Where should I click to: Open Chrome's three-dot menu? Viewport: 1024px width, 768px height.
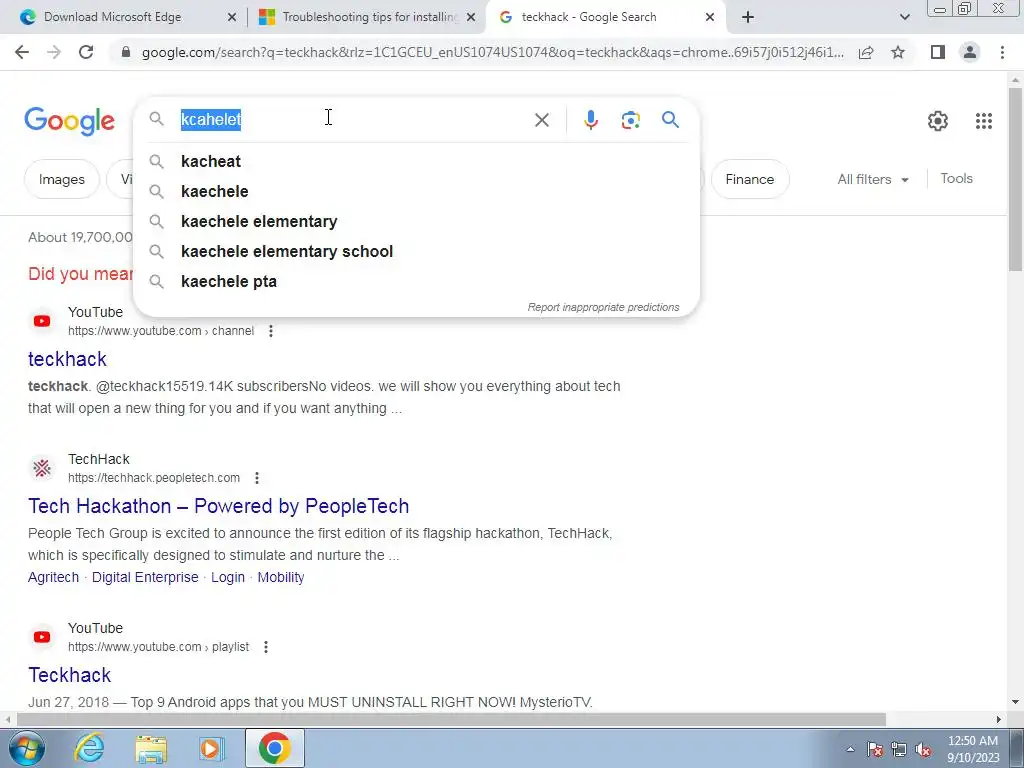[x=1002, y=52]
